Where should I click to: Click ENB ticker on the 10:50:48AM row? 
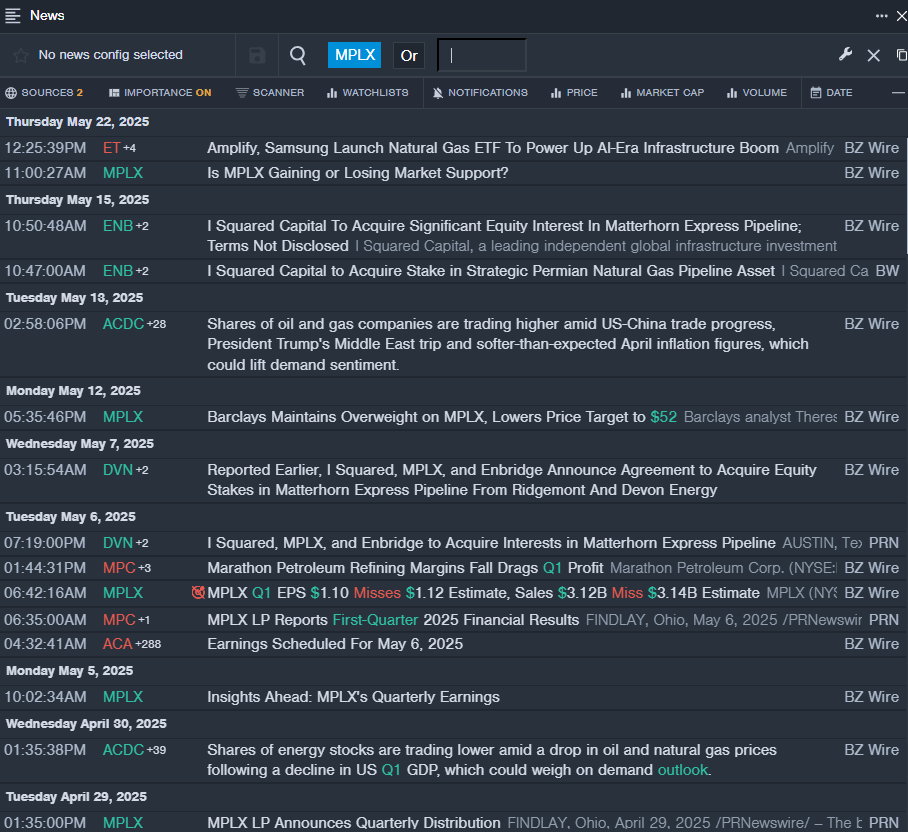point(118,226)
